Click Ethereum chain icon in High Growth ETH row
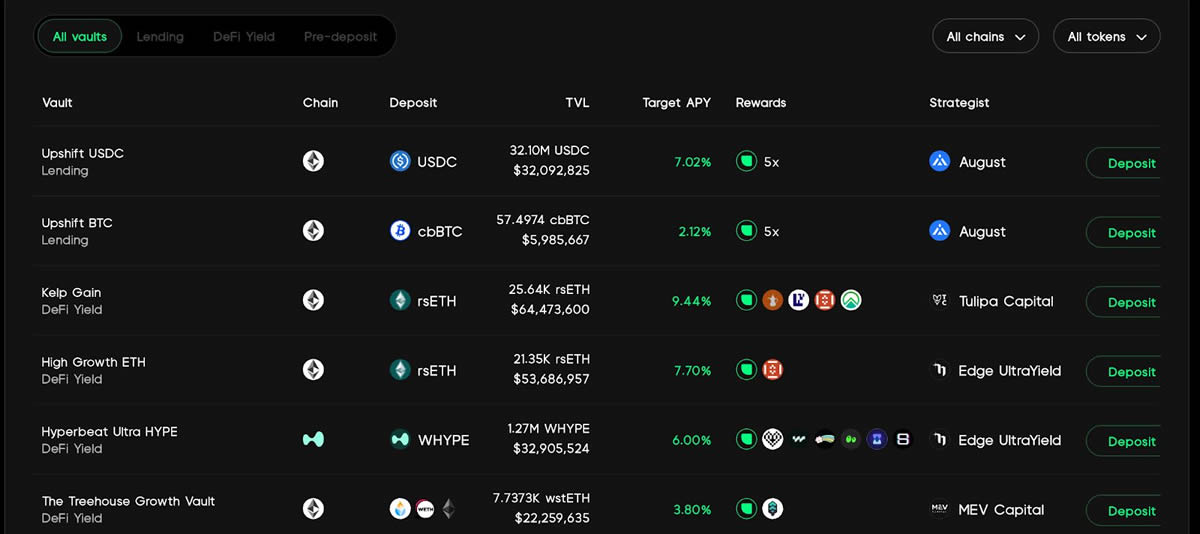1200x534 pixels. click(x=313, y=370)
